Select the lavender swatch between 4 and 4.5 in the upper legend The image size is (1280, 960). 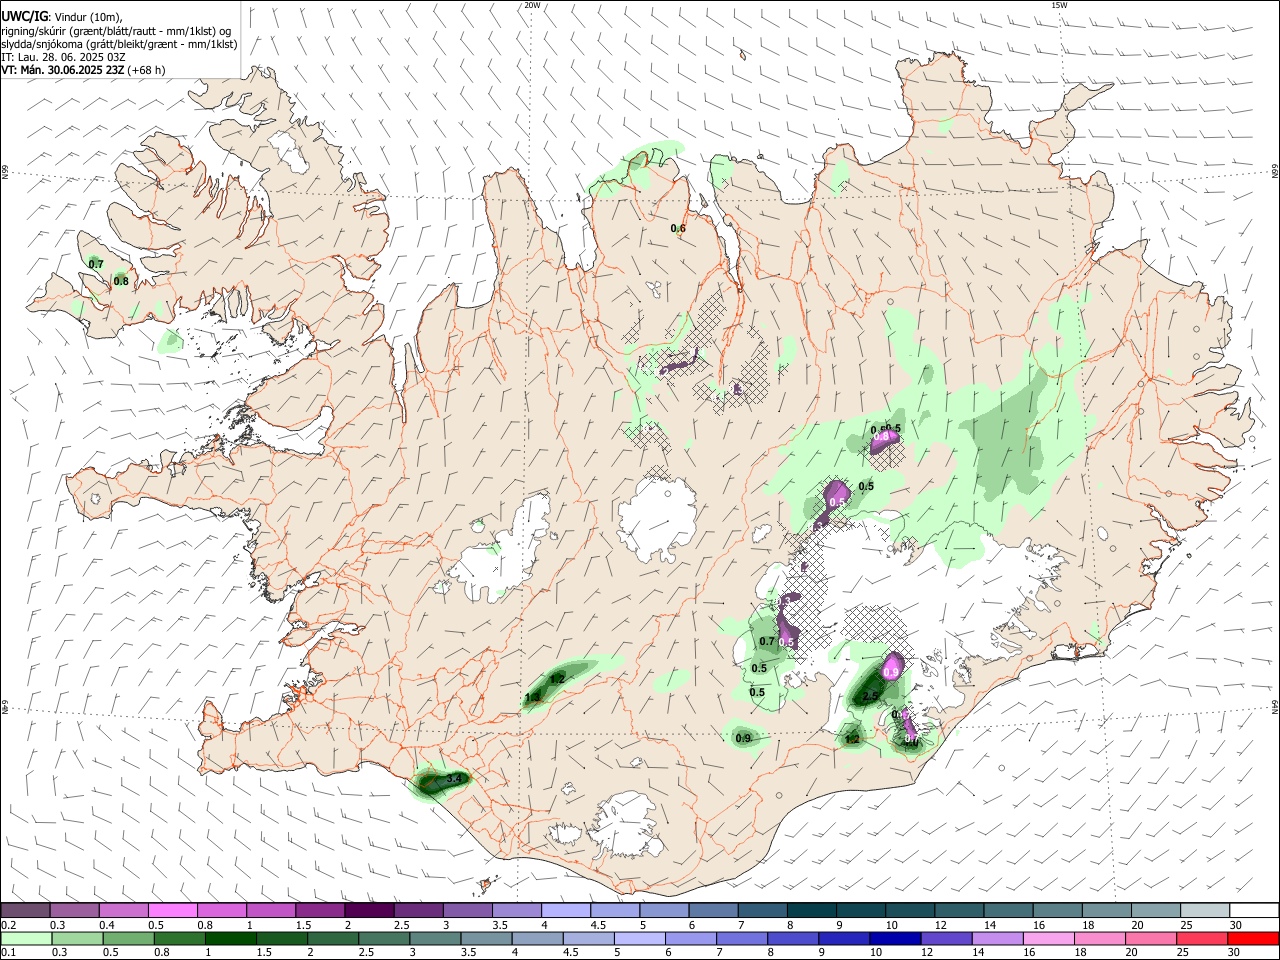click(x=566, y=910)
